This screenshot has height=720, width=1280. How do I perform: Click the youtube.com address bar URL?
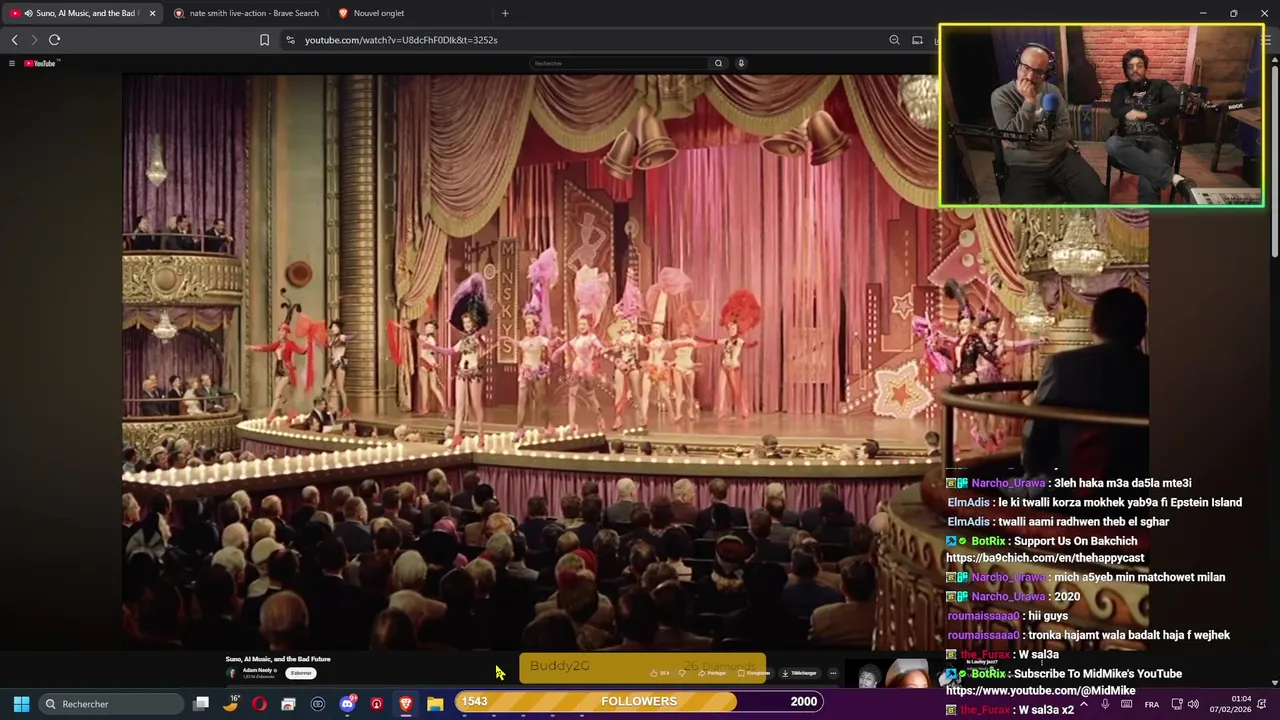click(401, 40)
